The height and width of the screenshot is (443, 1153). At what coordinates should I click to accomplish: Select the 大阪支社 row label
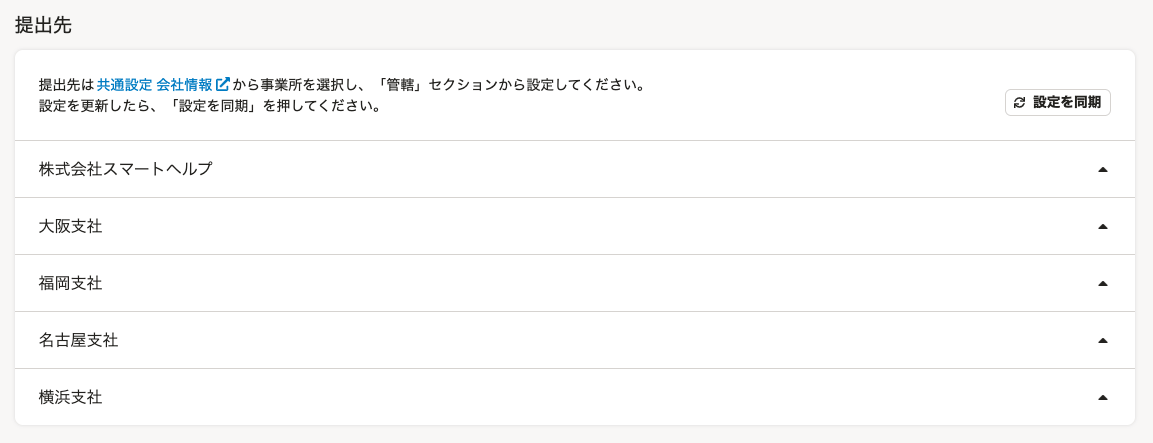click(x=70, y=227)
